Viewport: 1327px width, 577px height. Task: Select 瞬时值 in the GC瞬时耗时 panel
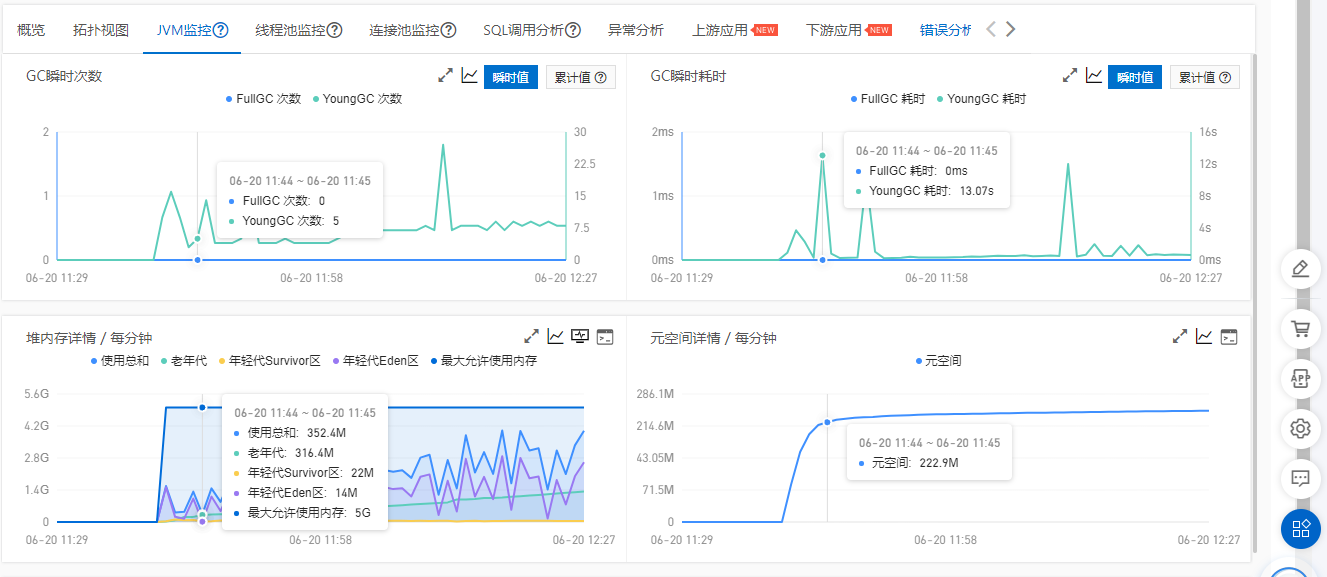1135,78
